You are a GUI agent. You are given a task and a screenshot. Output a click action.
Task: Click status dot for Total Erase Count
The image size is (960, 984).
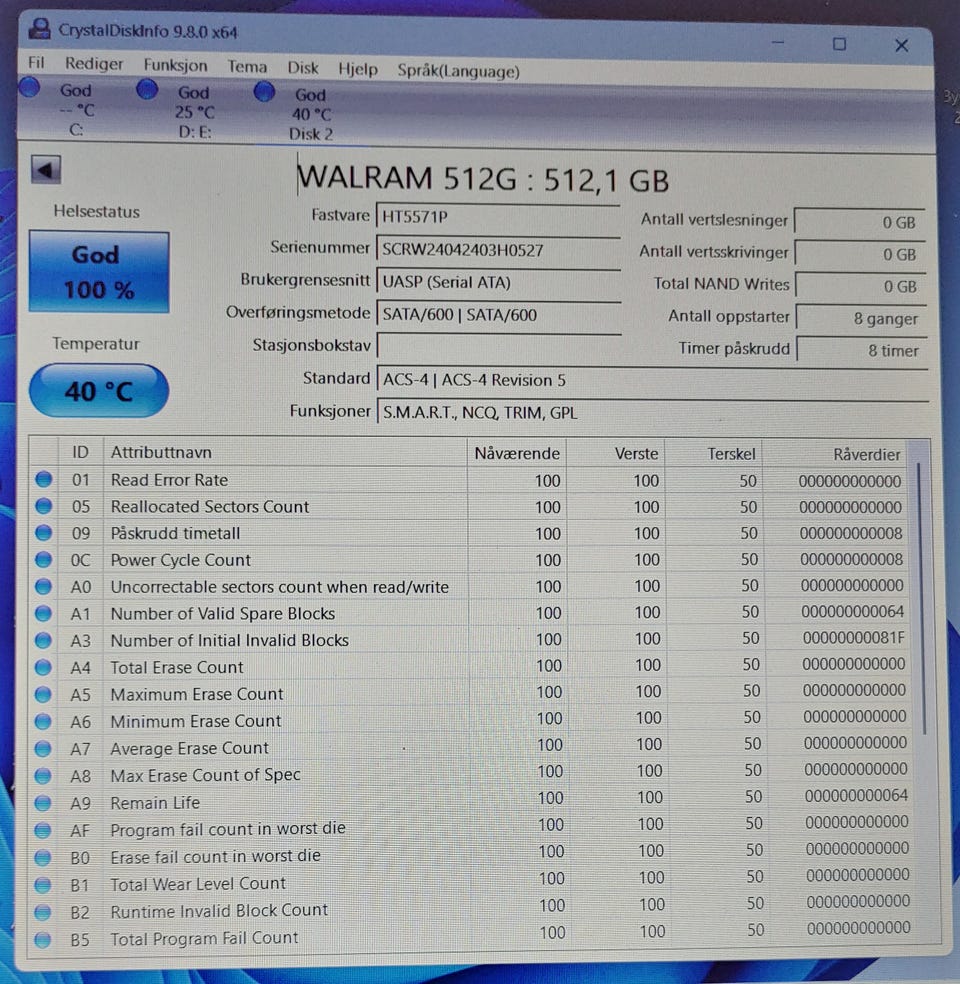pos(43,667)
